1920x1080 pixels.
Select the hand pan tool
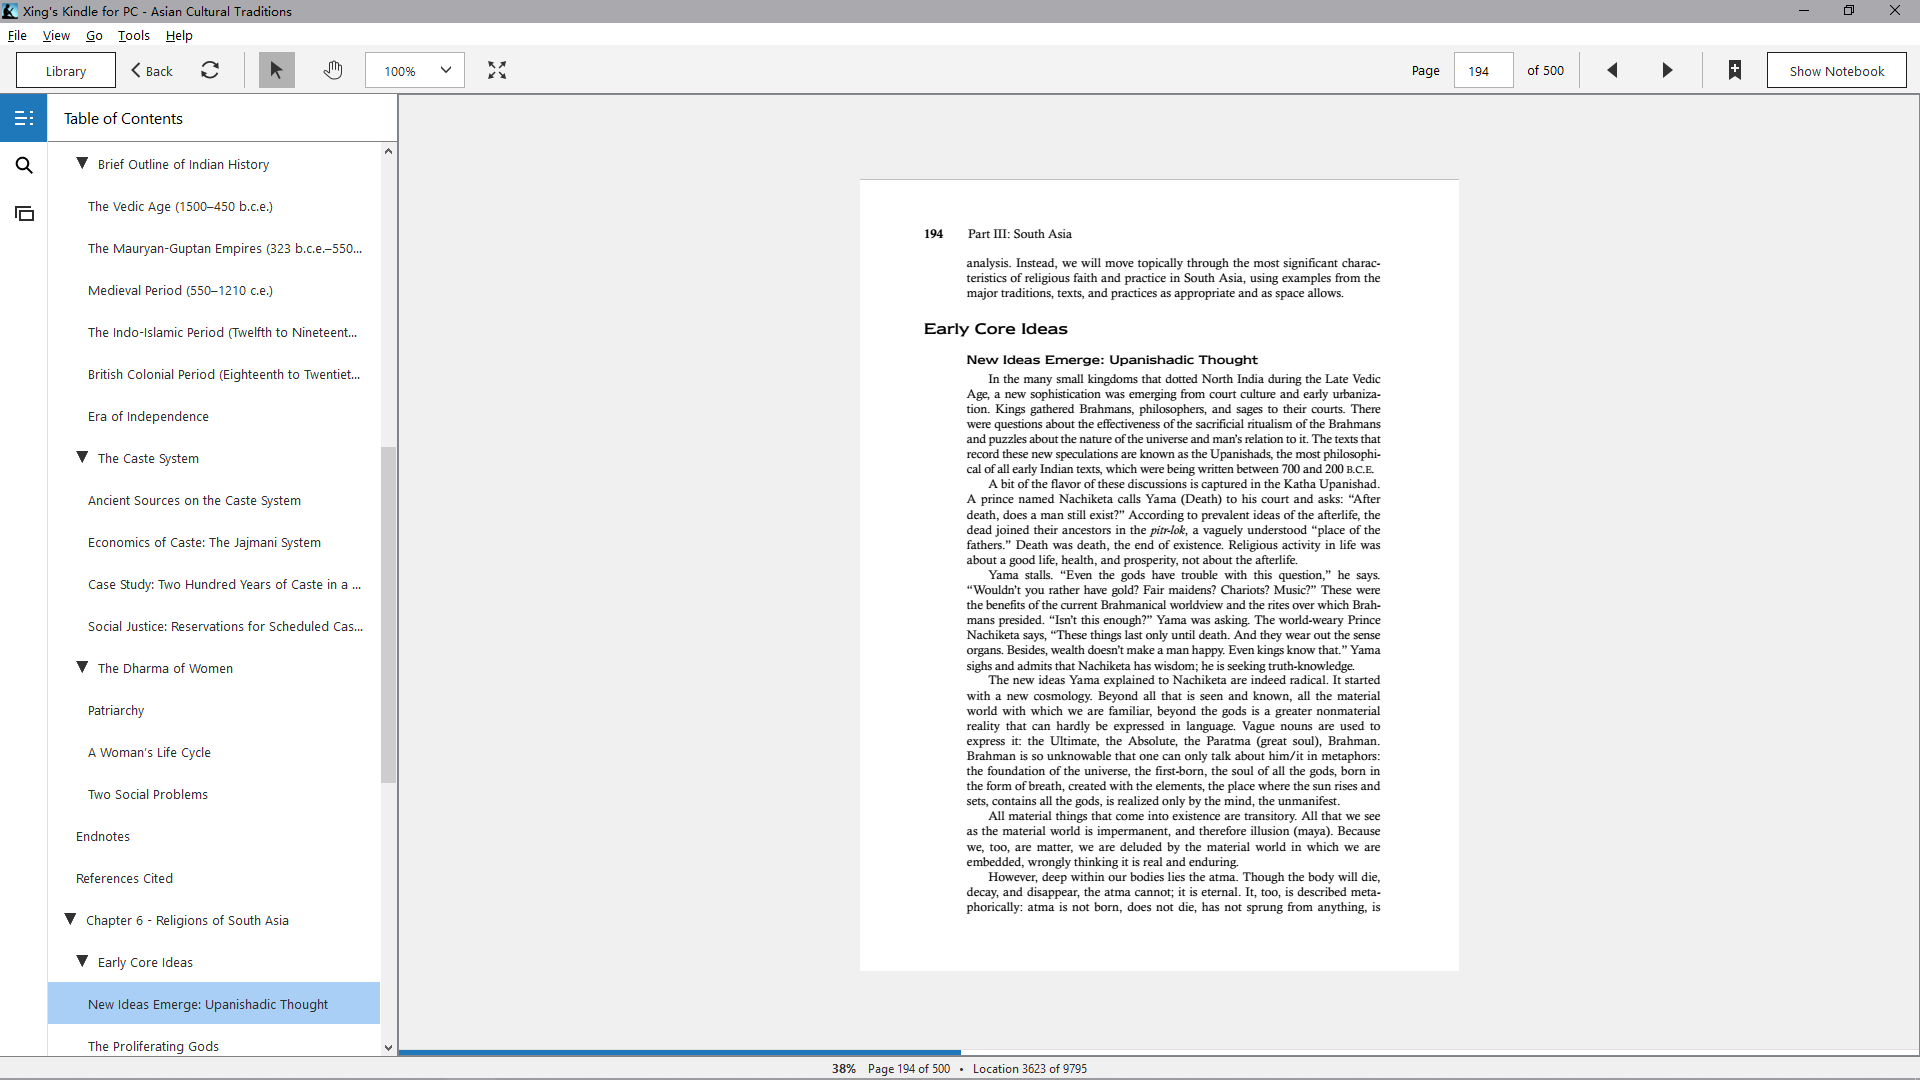[333, 70]
